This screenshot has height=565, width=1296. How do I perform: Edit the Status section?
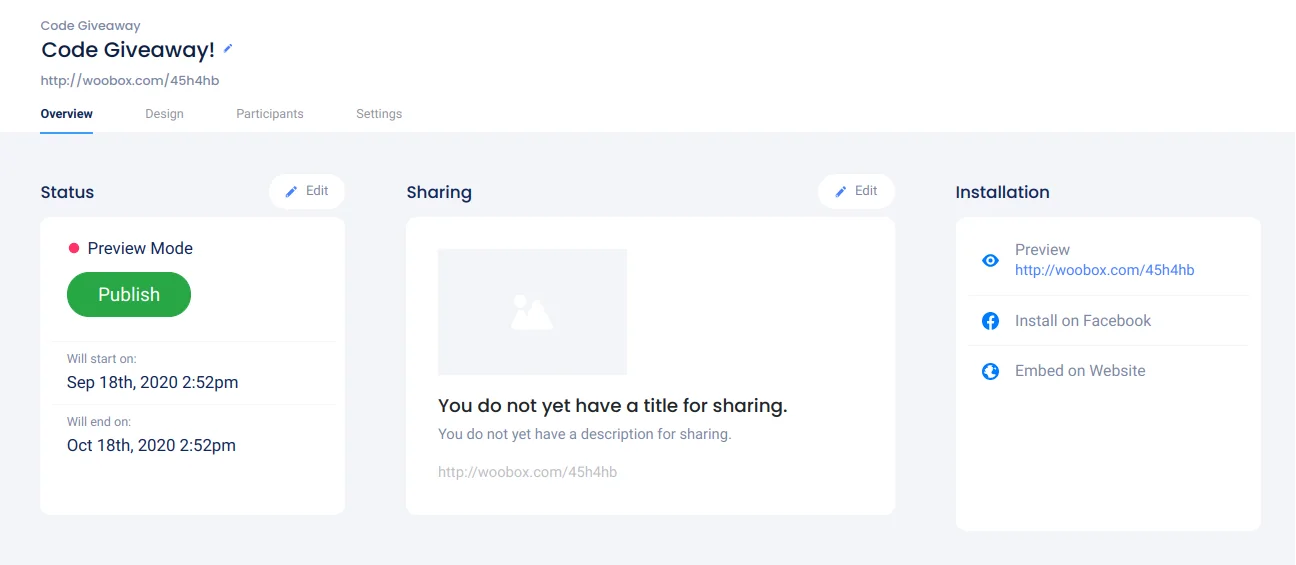(307, 191)
